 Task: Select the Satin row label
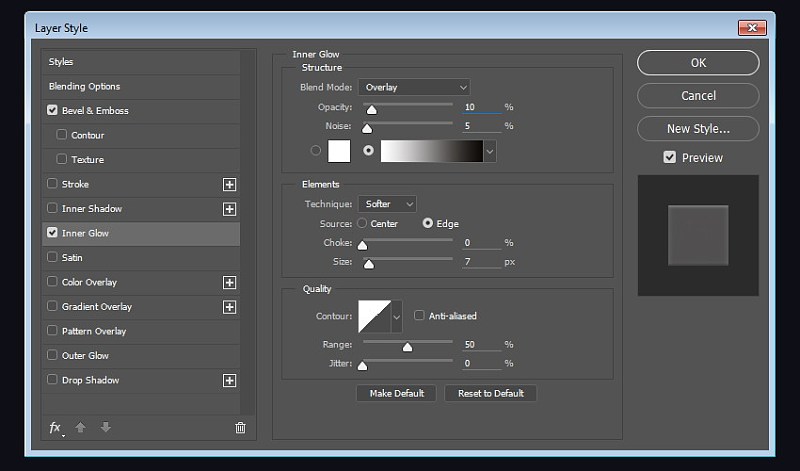(72, 257)
